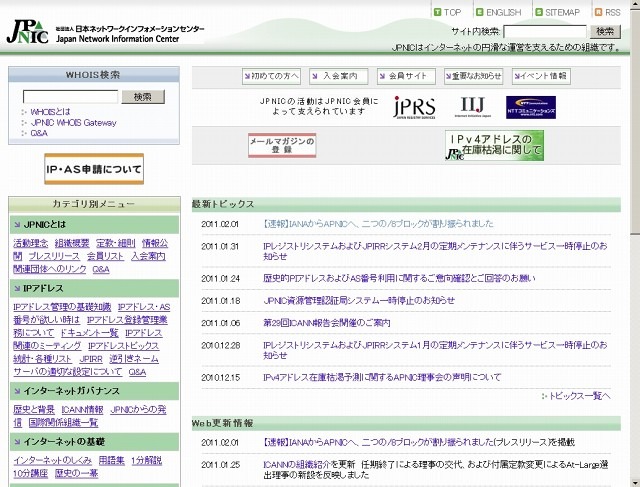640x487 pixels.
Task: Open the 2011.01.24 歴史的PIアドレス topic
Action: [x=399, y=278]
